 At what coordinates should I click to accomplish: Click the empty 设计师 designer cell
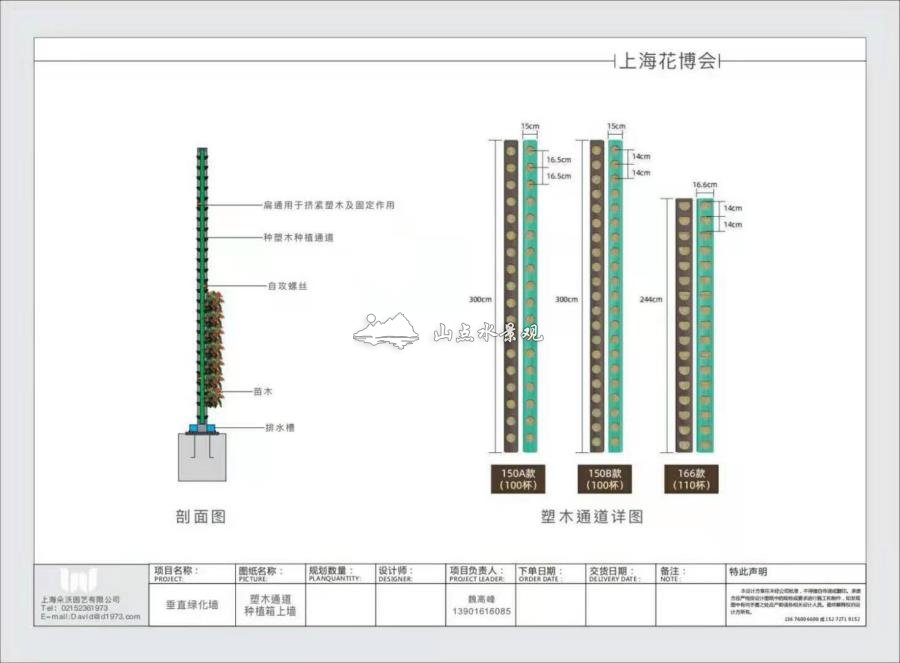(409, 605)
